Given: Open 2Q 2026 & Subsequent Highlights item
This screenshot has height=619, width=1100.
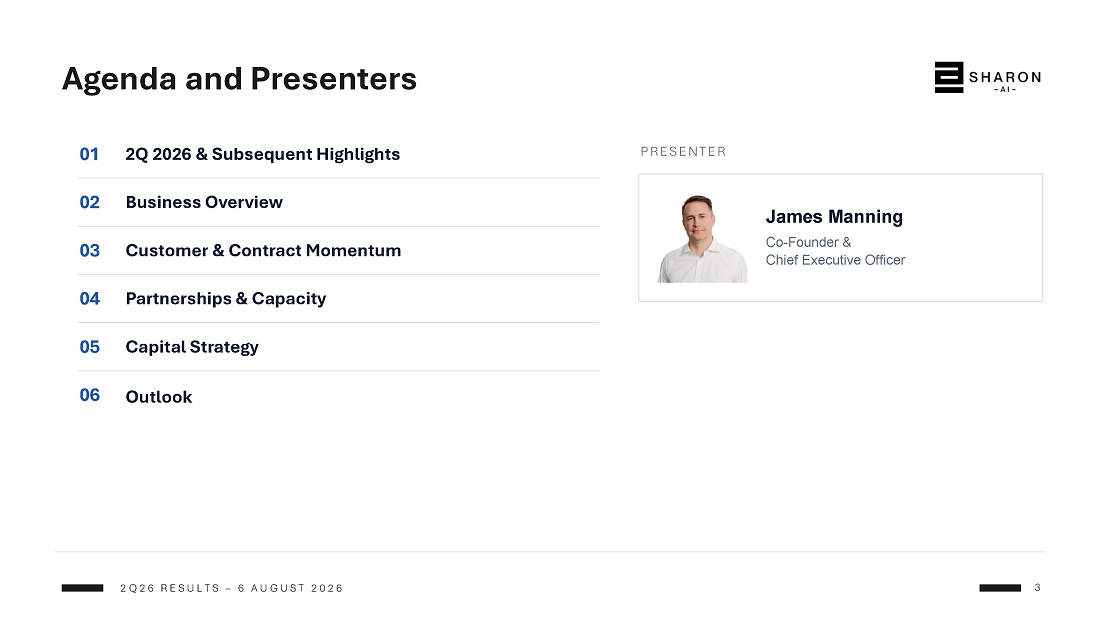Looking at the screenshot, I should 262,154.
